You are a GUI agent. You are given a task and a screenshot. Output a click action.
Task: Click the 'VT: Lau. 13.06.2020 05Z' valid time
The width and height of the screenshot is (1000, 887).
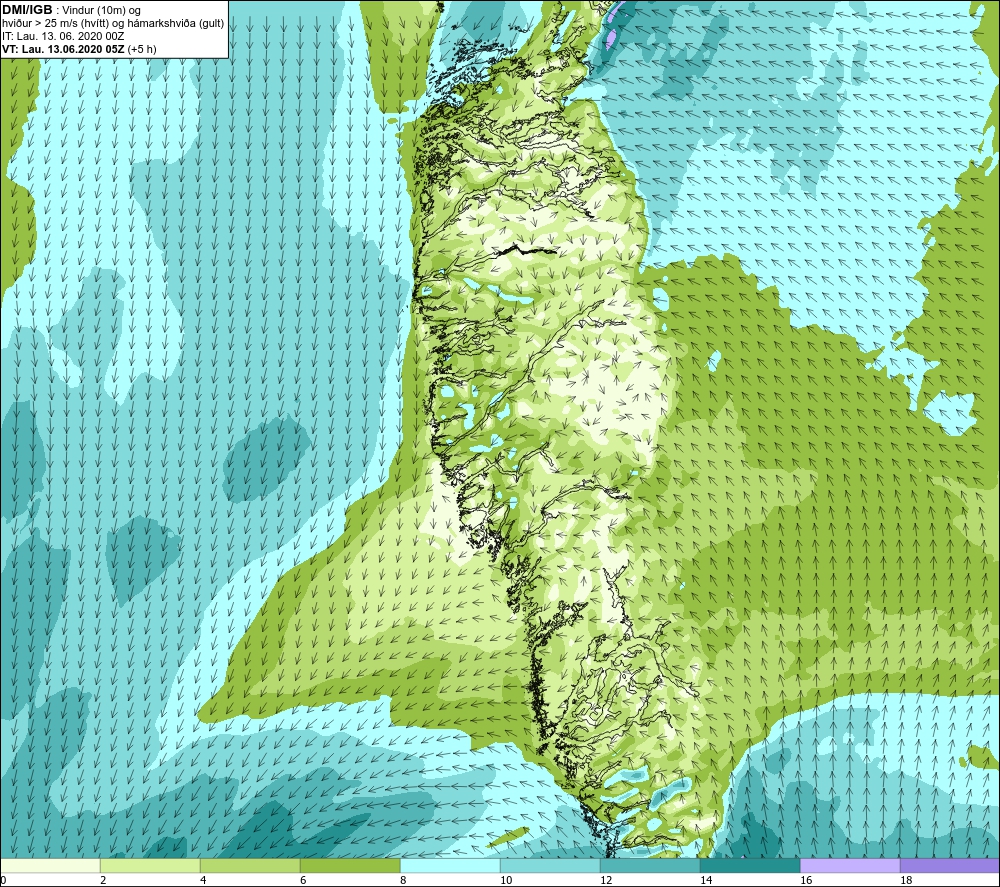point(64,49)
